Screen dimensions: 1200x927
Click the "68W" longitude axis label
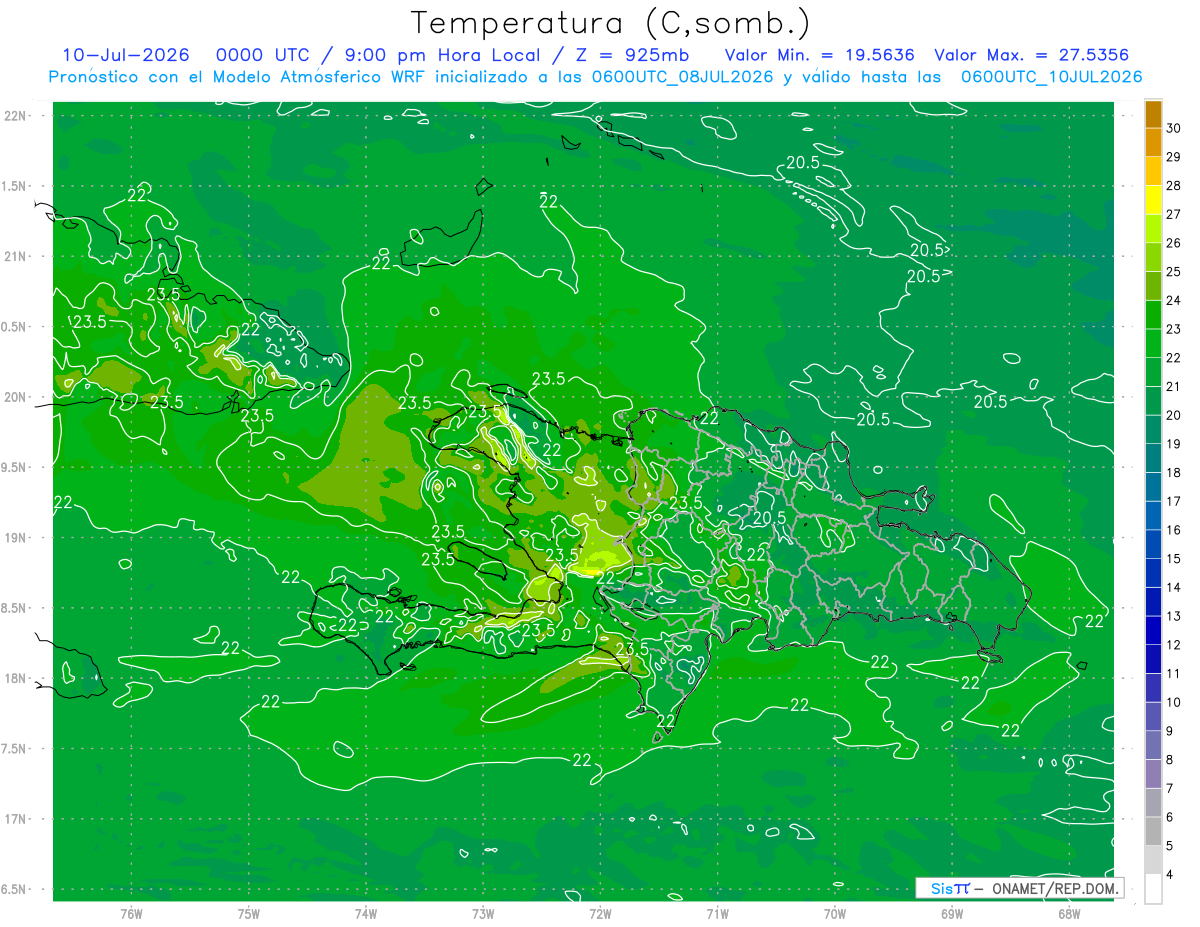pos(1069,914)
